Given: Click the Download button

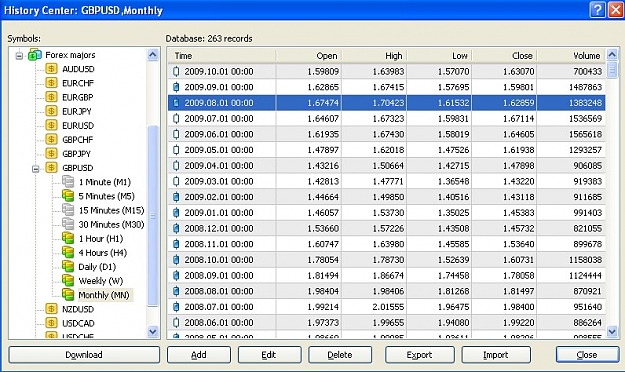Looking at the screenshot, I should [x=84, y=354].
